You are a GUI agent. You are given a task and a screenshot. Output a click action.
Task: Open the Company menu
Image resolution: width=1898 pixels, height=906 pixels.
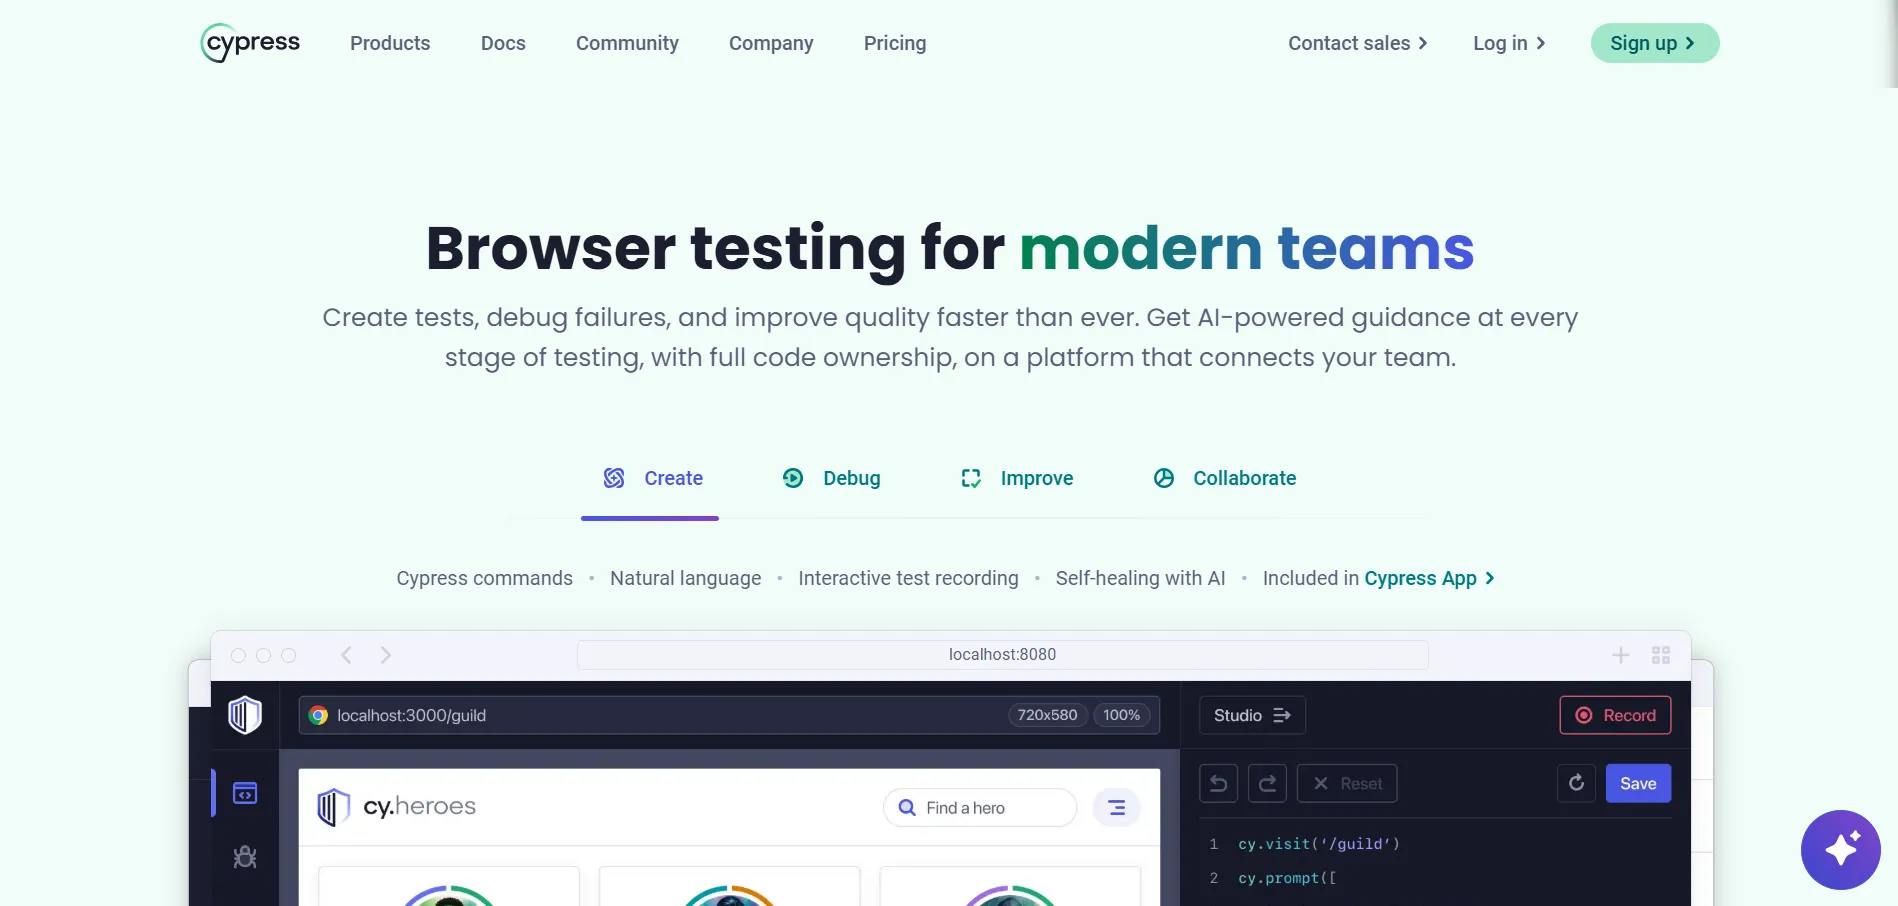click(x=771, y=43)
